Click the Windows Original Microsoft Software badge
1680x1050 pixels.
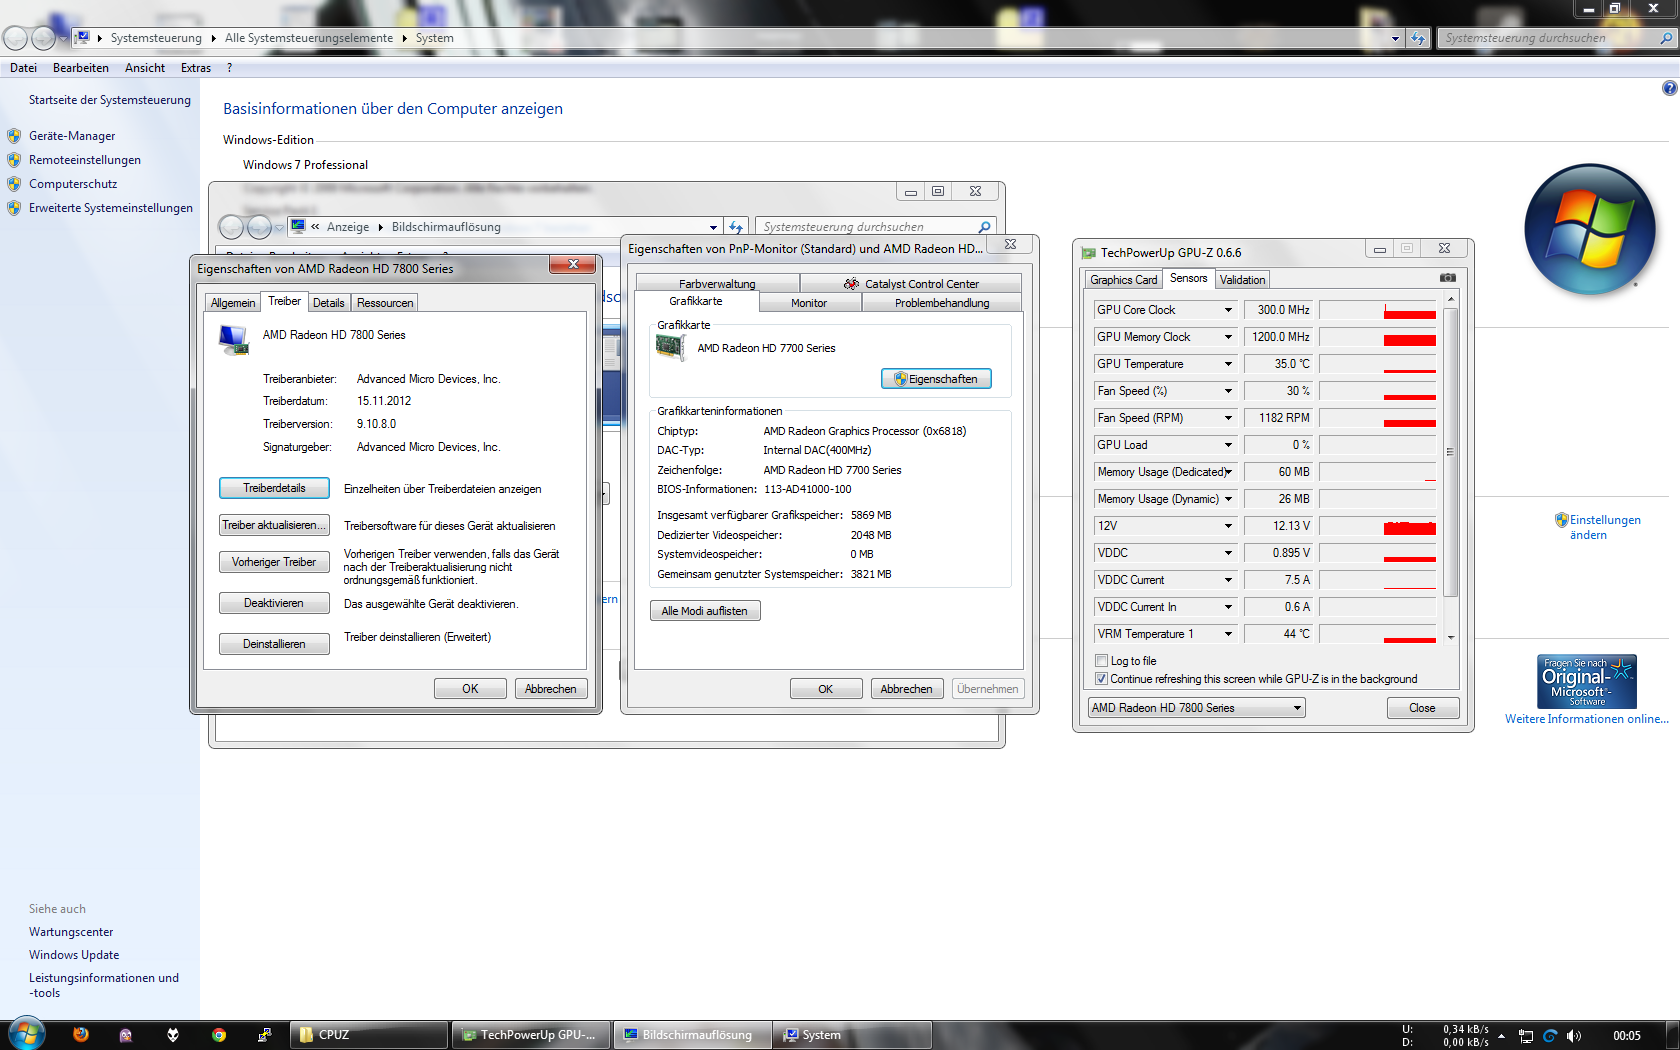[x=1587, y=681]
